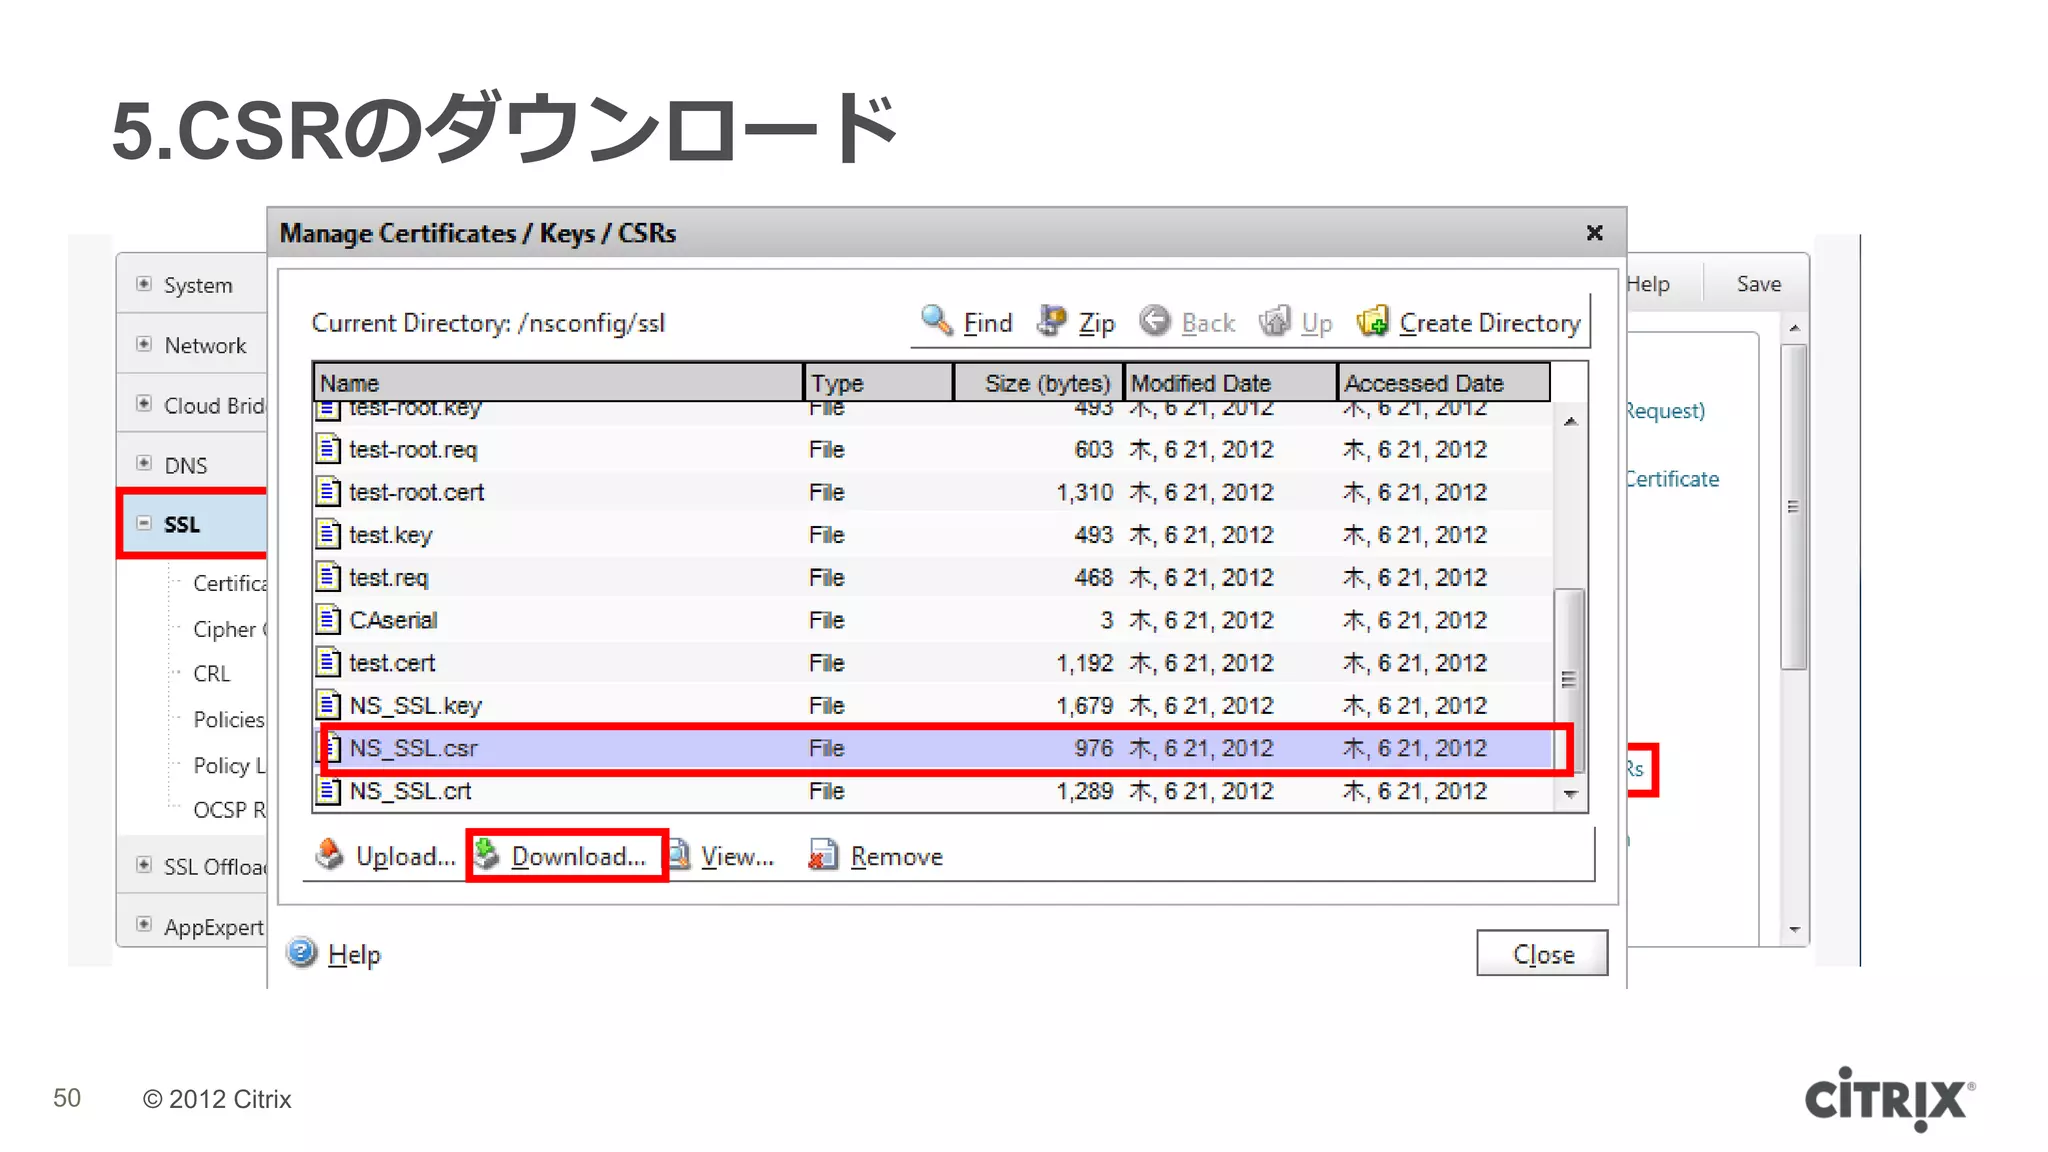The width and height of the screenshot is (2048, 1152).
Task: Click background window scrollbar down arrow
Action: (x=1794, y=929)
